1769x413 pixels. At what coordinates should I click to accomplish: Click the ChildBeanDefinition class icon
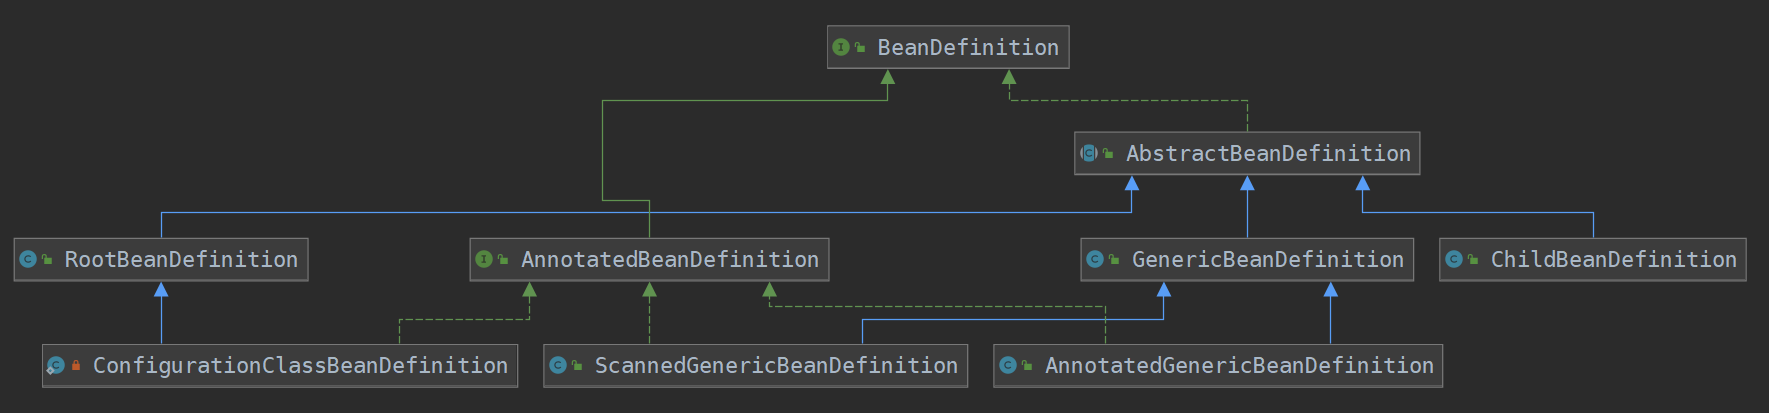pos(1454,259)
